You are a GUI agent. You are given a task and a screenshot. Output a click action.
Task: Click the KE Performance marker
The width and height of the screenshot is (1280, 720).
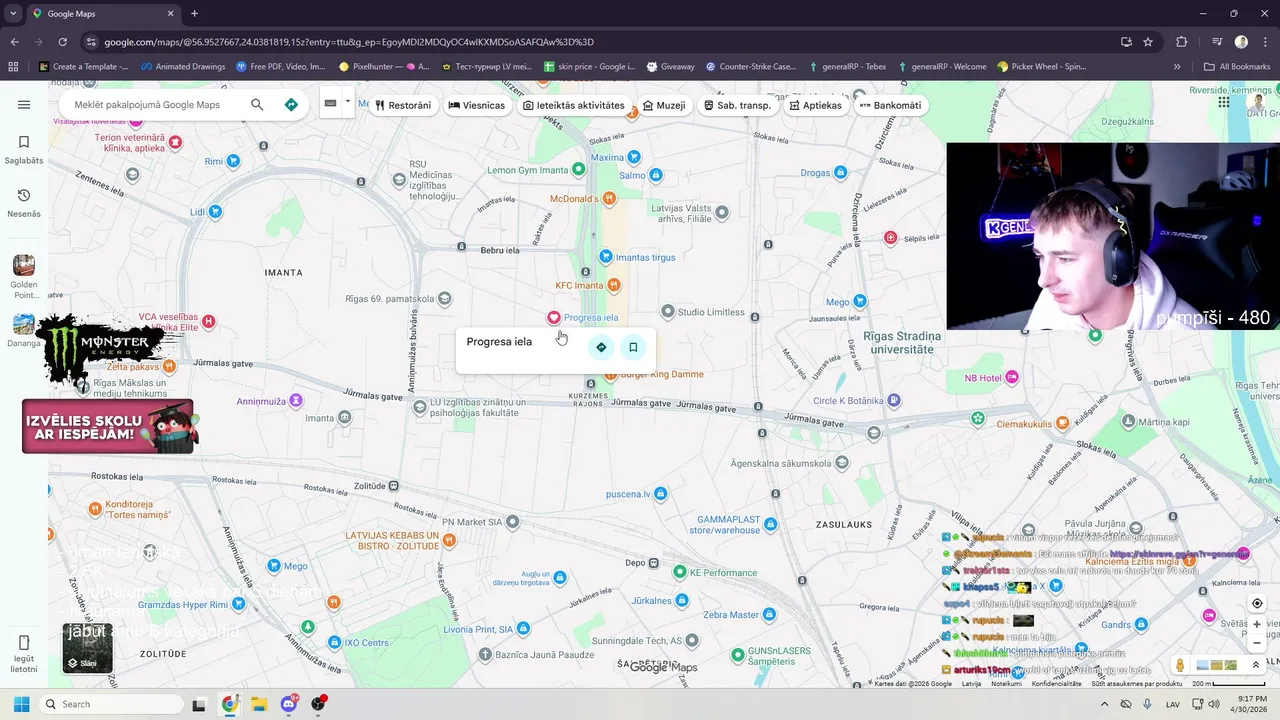coord(680,572)
